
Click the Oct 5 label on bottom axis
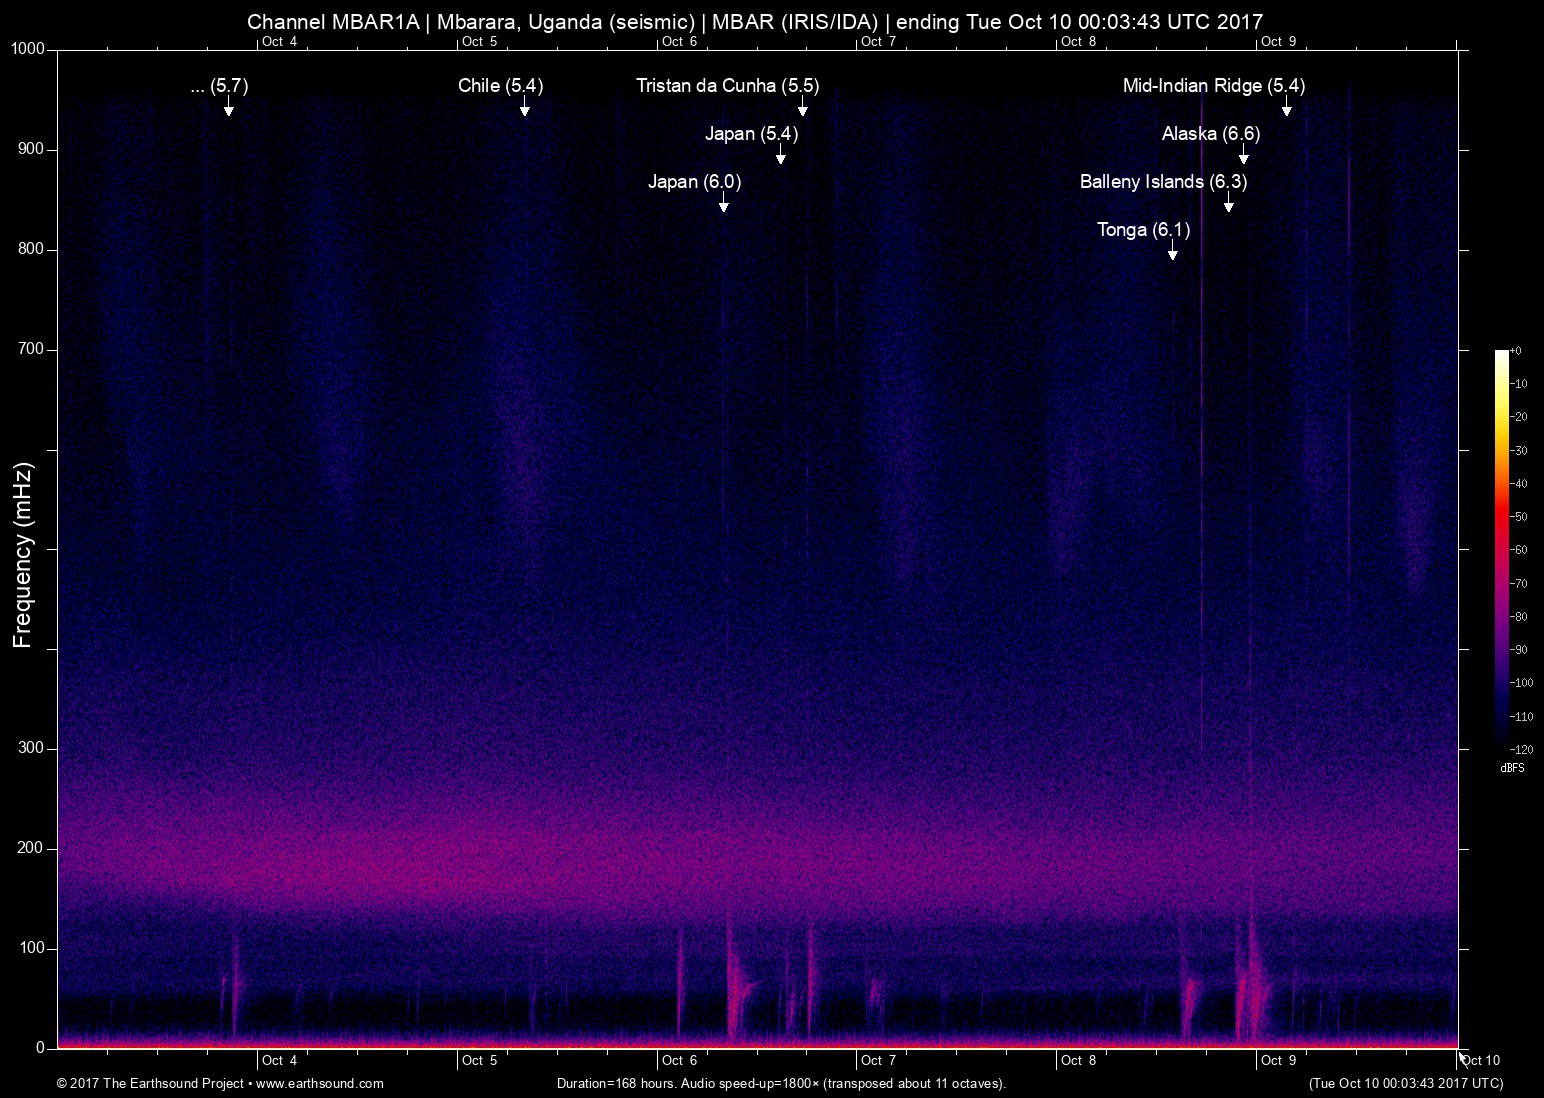click(479, 1060)
